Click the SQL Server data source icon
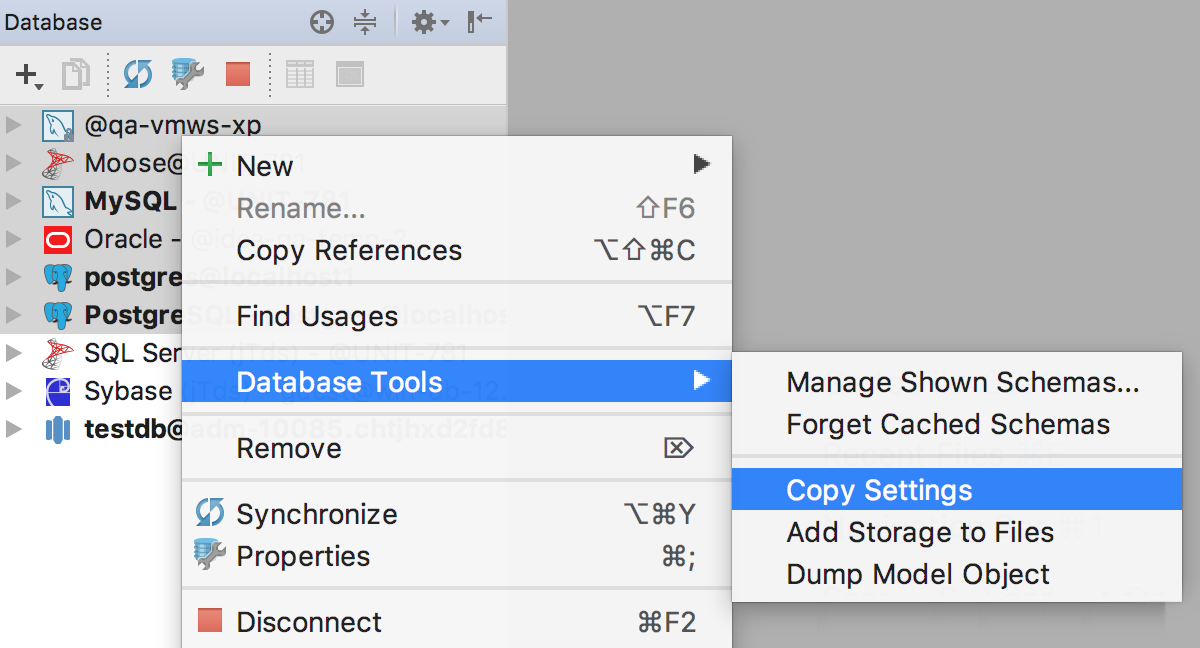This screenshot has width=1200, height=648. 58,353
